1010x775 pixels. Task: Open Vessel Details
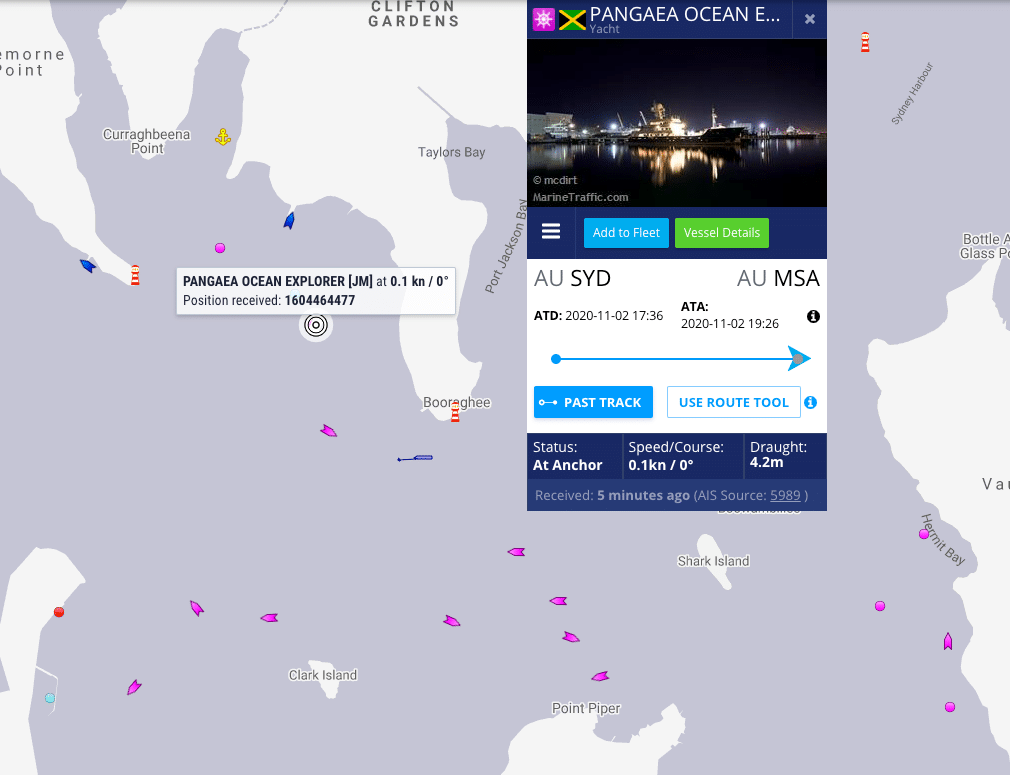[721, 233]
